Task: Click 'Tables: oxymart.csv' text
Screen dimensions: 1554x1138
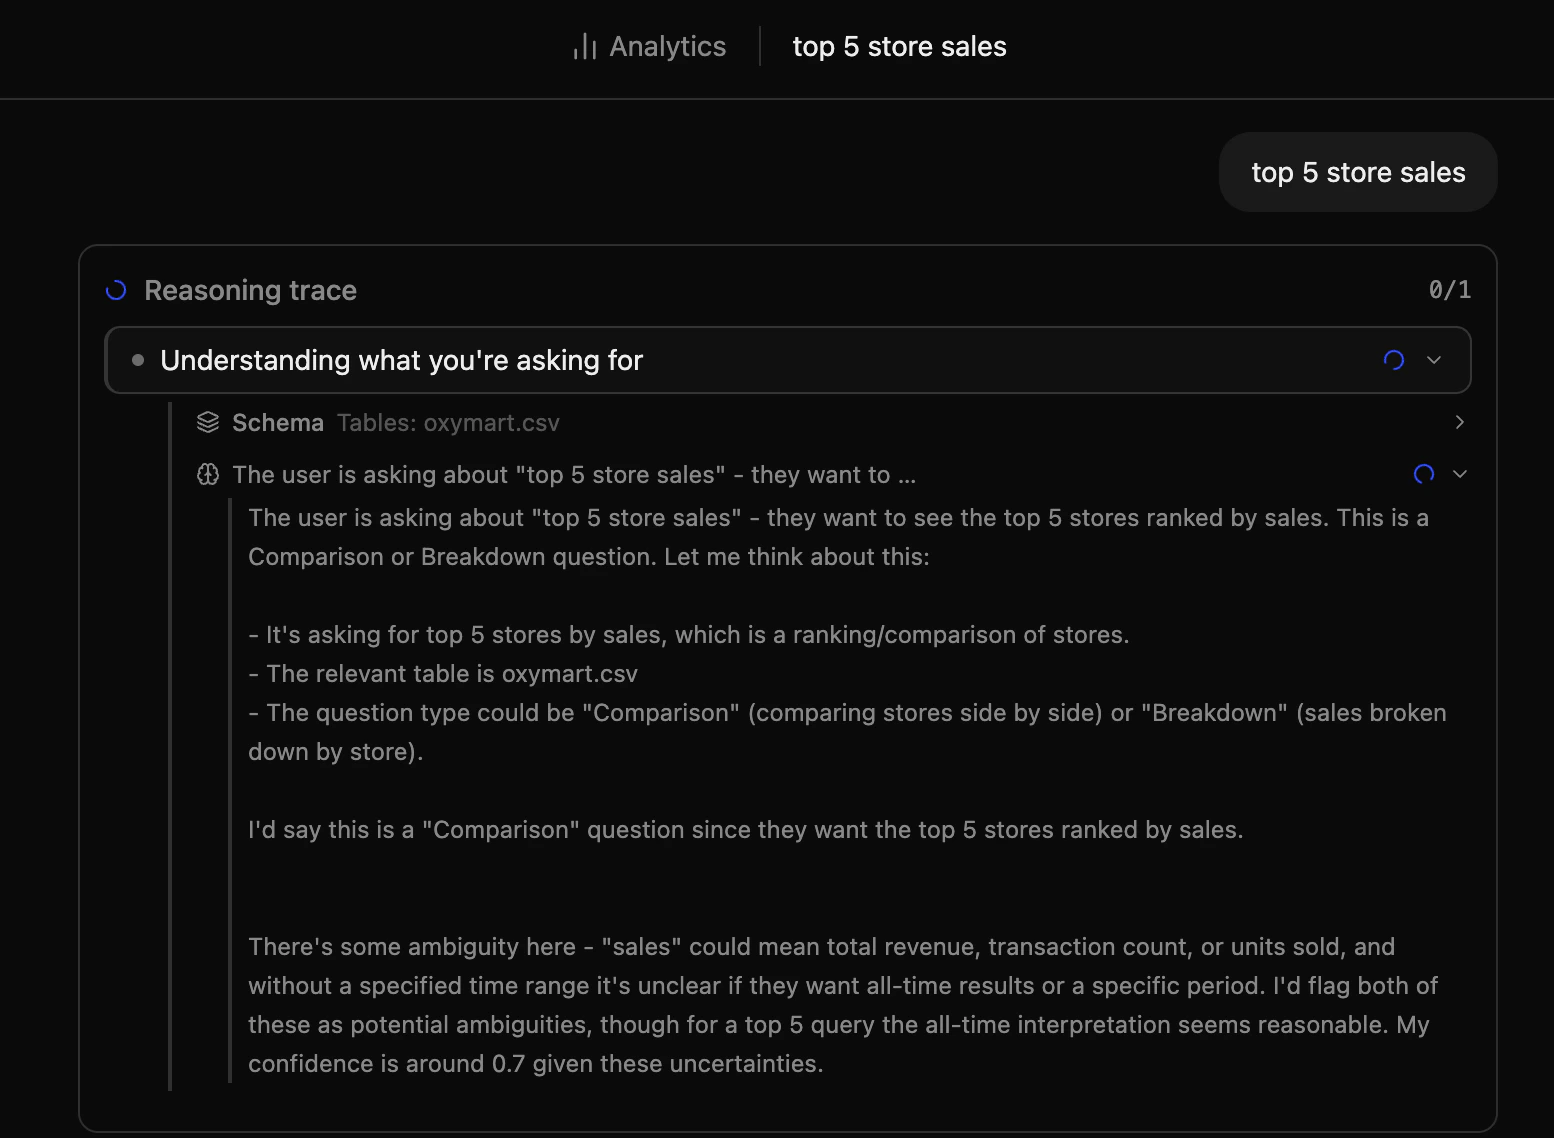Action: pos(448,423)
